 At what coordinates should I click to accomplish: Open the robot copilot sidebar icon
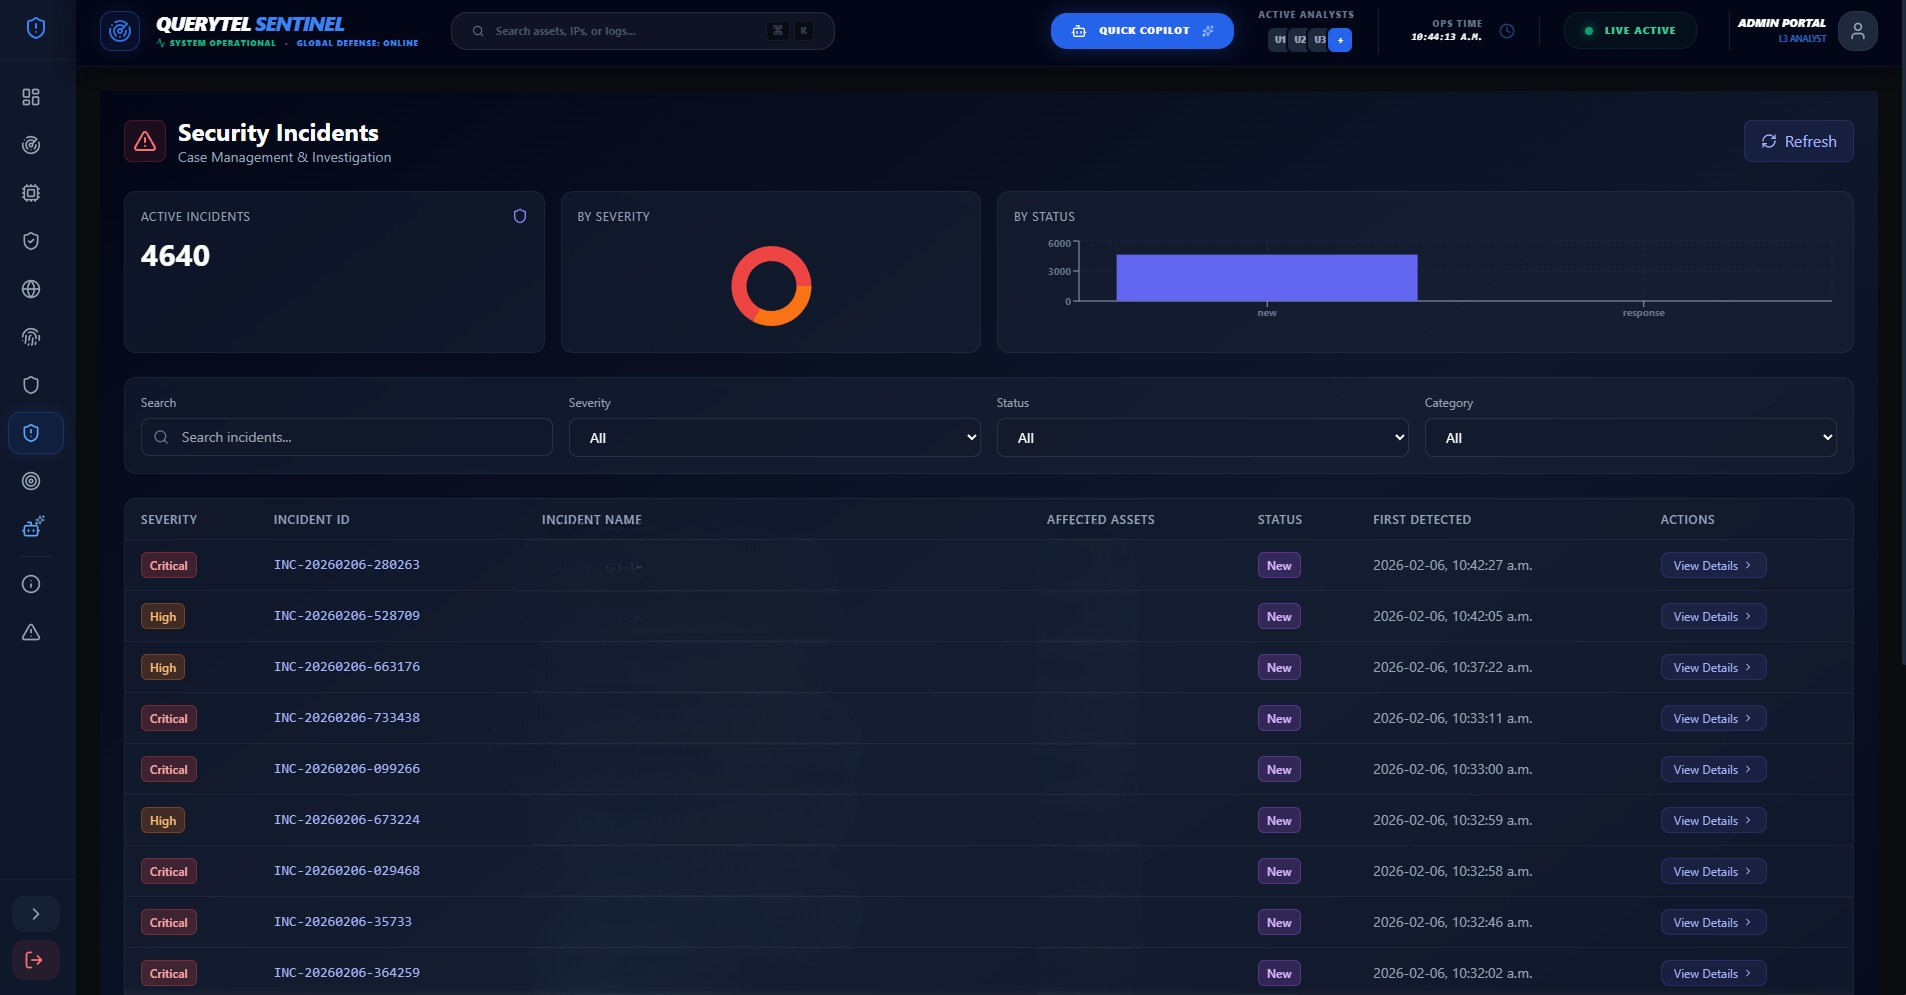32,526
